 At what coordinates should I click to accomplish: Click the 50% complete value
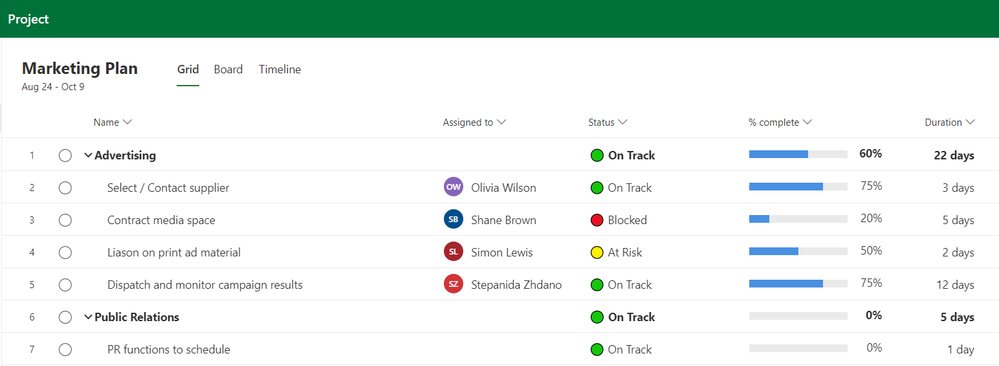tap(871, 251)
